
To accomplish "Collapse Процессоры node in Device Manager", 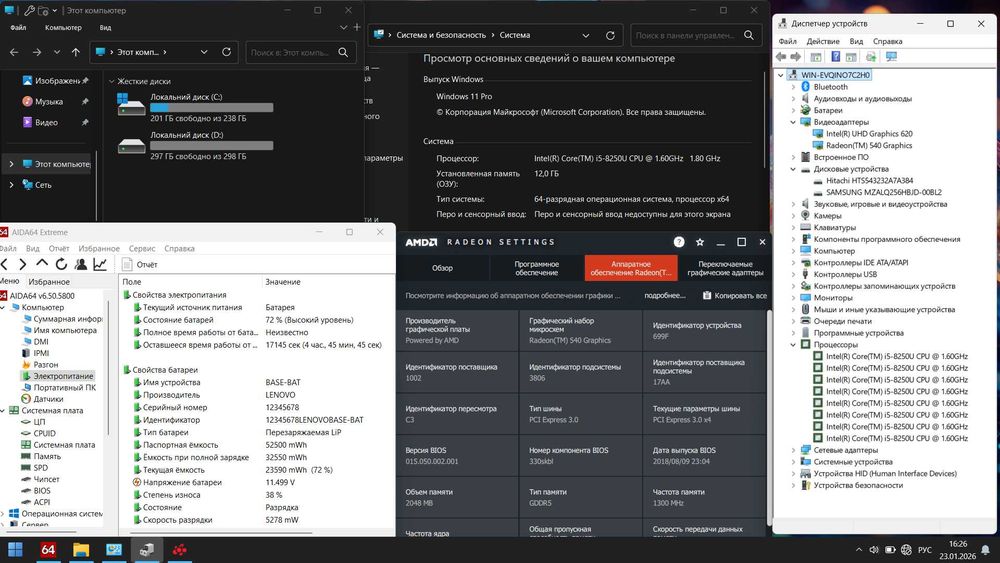I will pos(793,344).
